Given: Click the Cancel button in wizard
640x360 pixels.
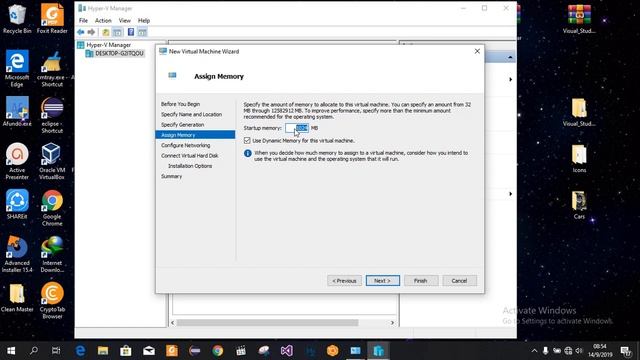Looking at the screenshot, I should 459,281.
